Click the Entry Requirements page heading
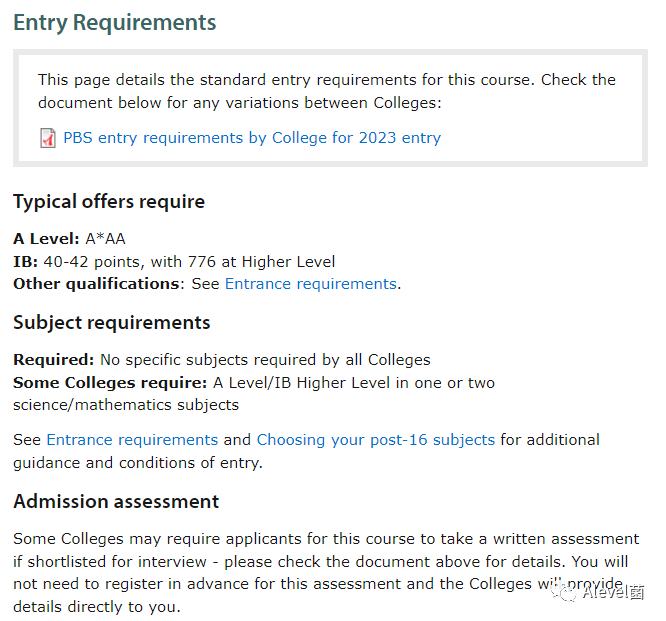This screenshot has width=666, height=621. coord(115,23)
